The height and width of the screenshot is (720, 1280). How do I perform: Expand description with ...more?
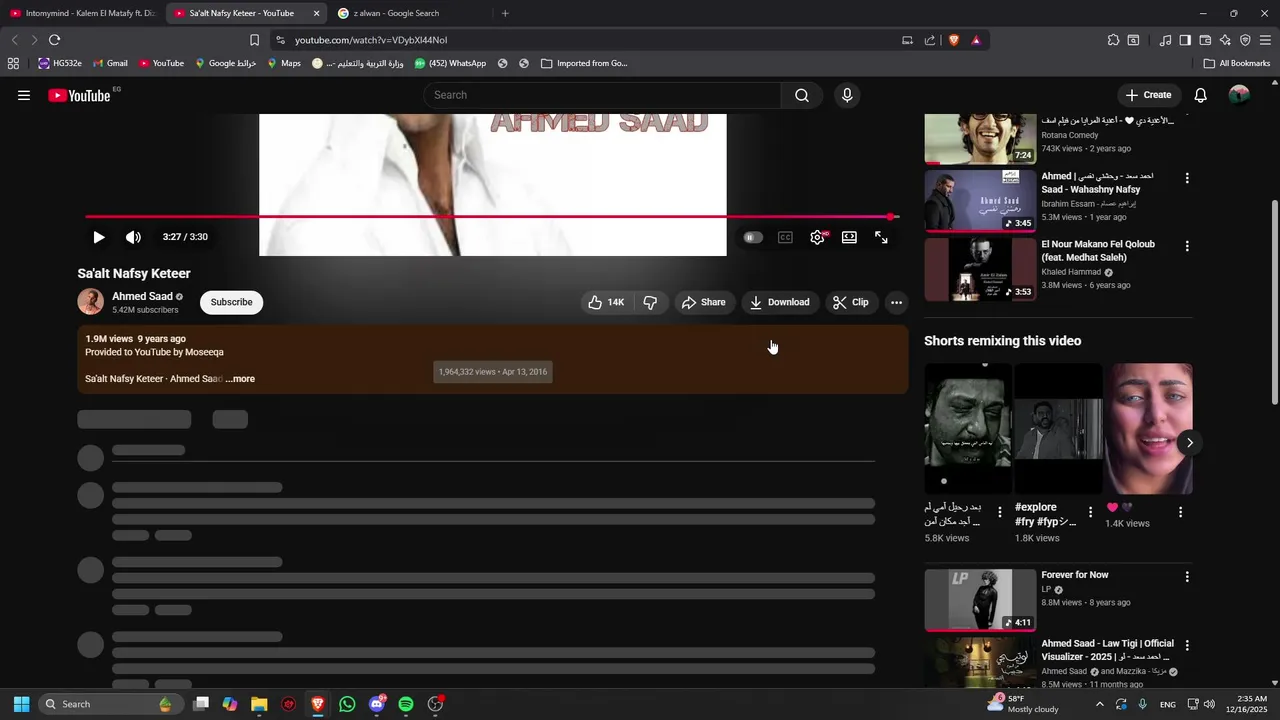coord(241,379)
